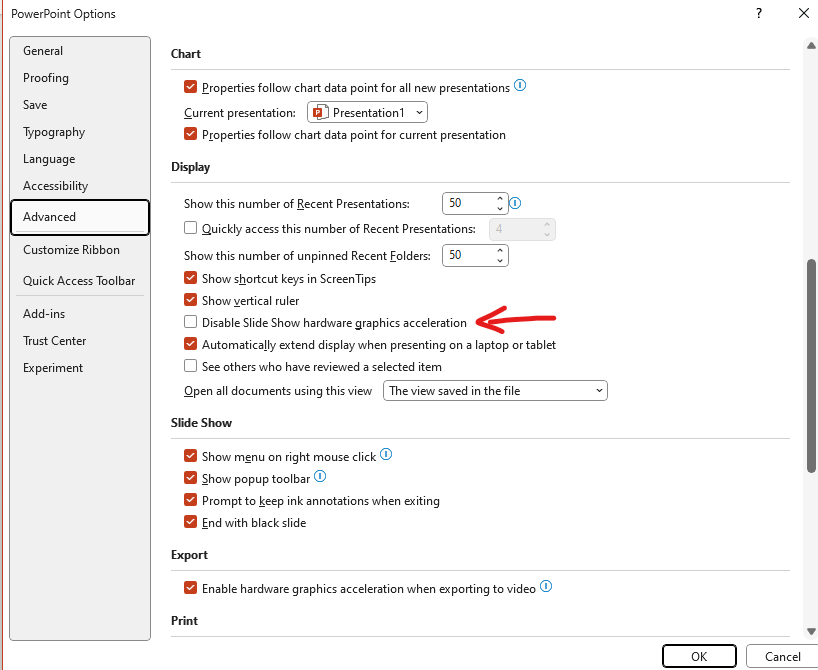
Task: Click the info icon next to chart properties option
Action: 519,87
